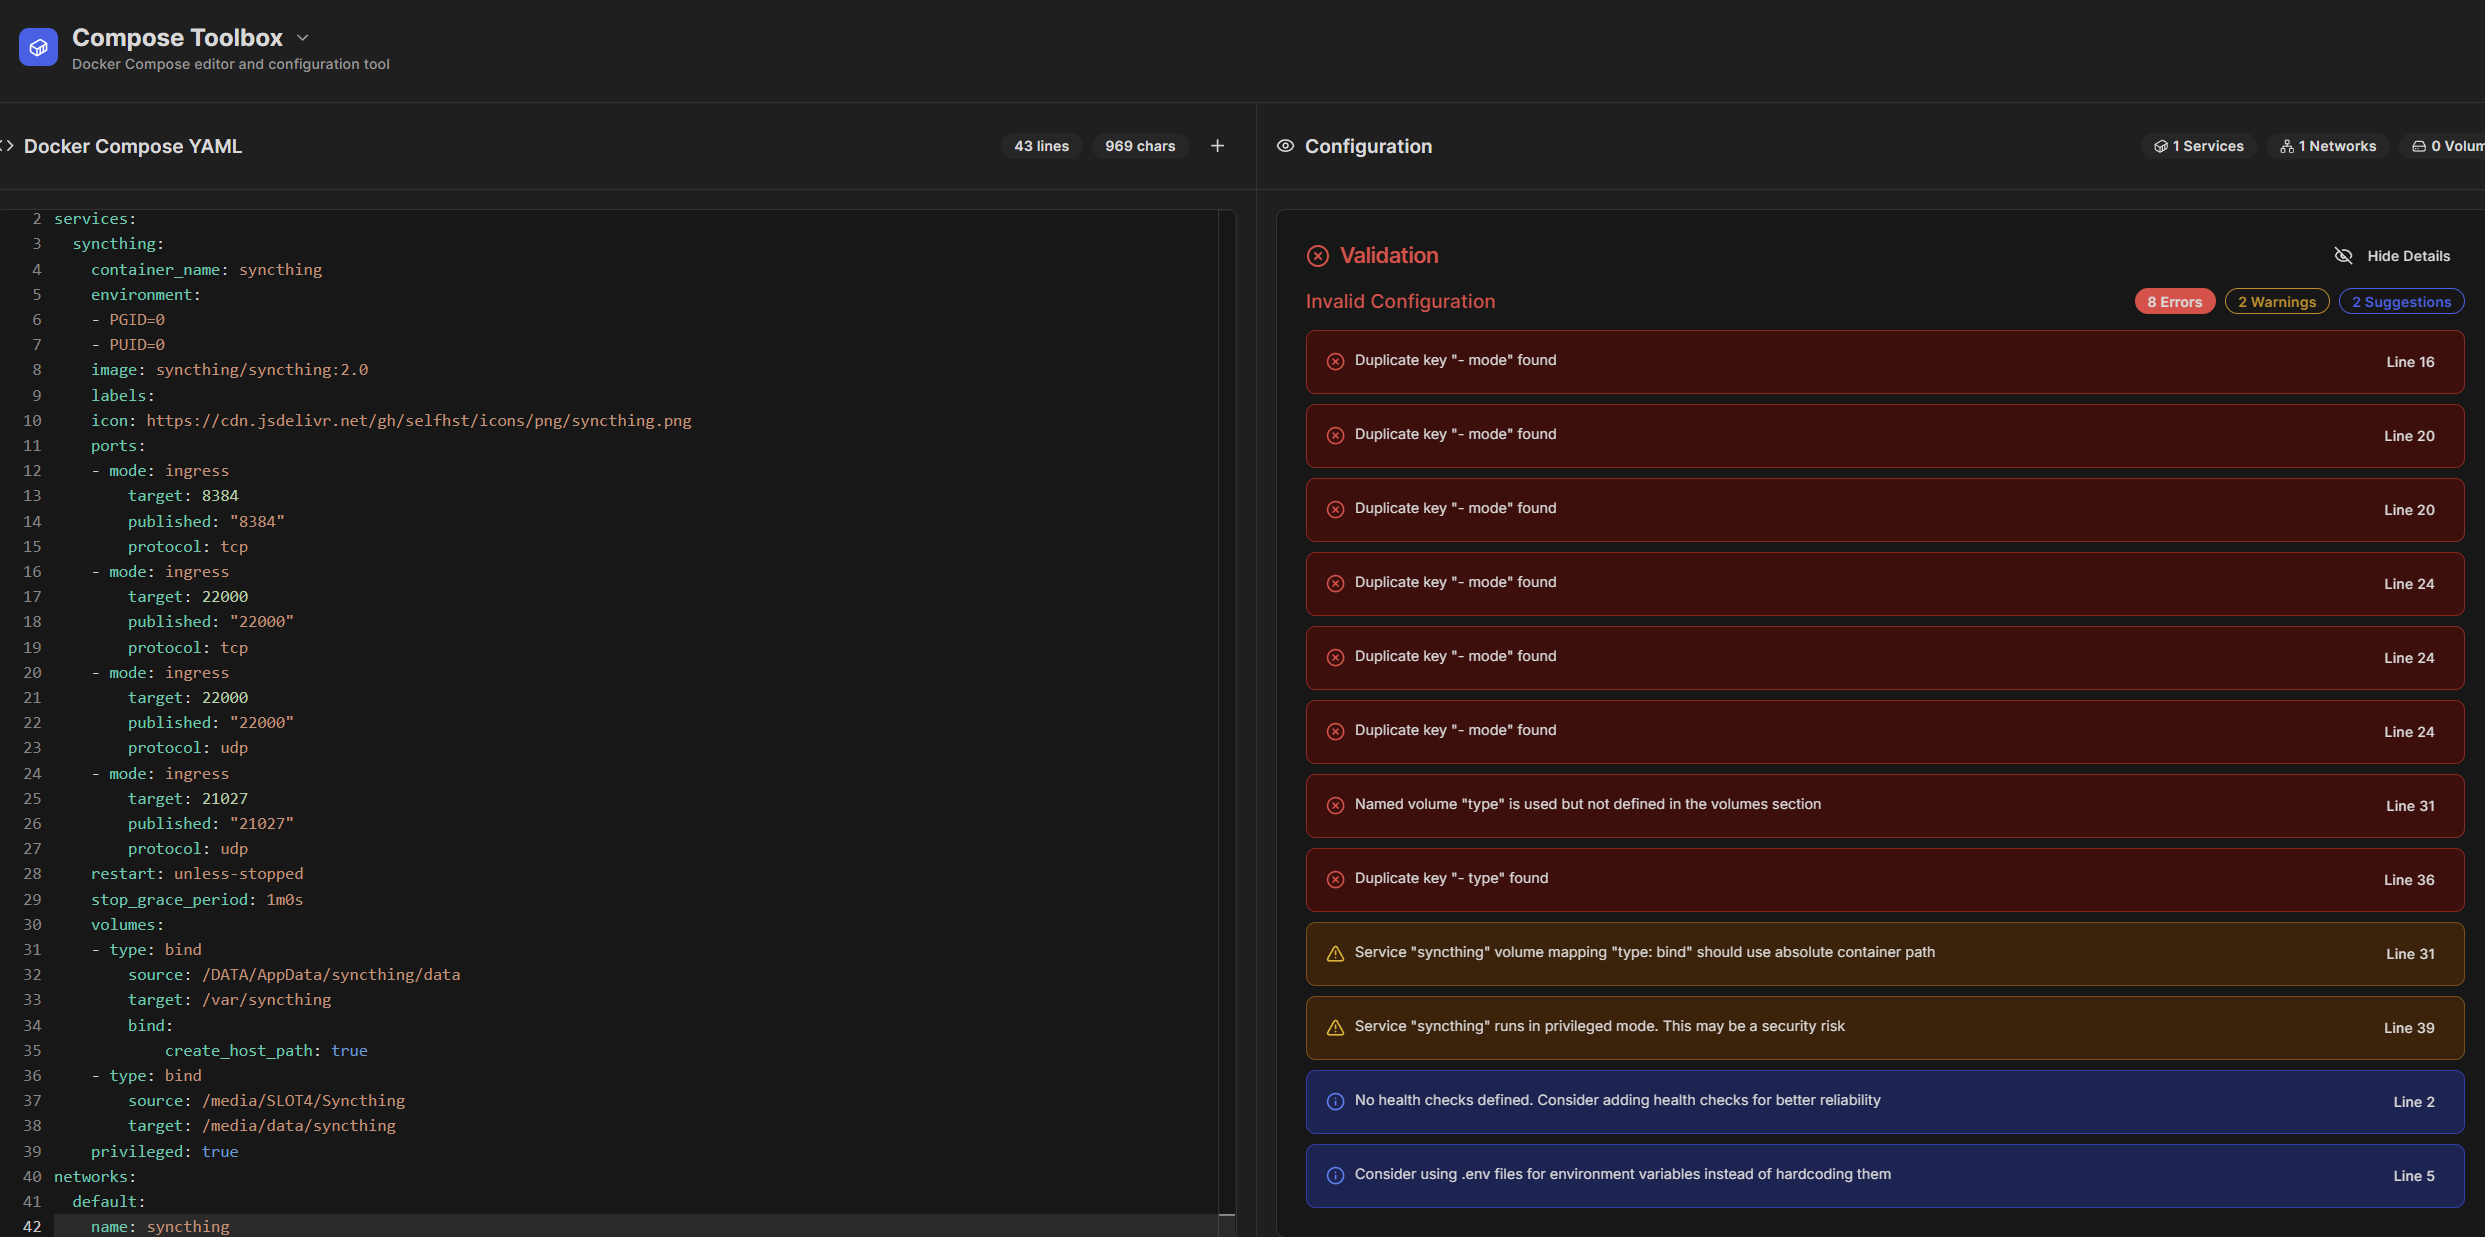Click the eye icon beside Configuration heading

pos(1285,146)
